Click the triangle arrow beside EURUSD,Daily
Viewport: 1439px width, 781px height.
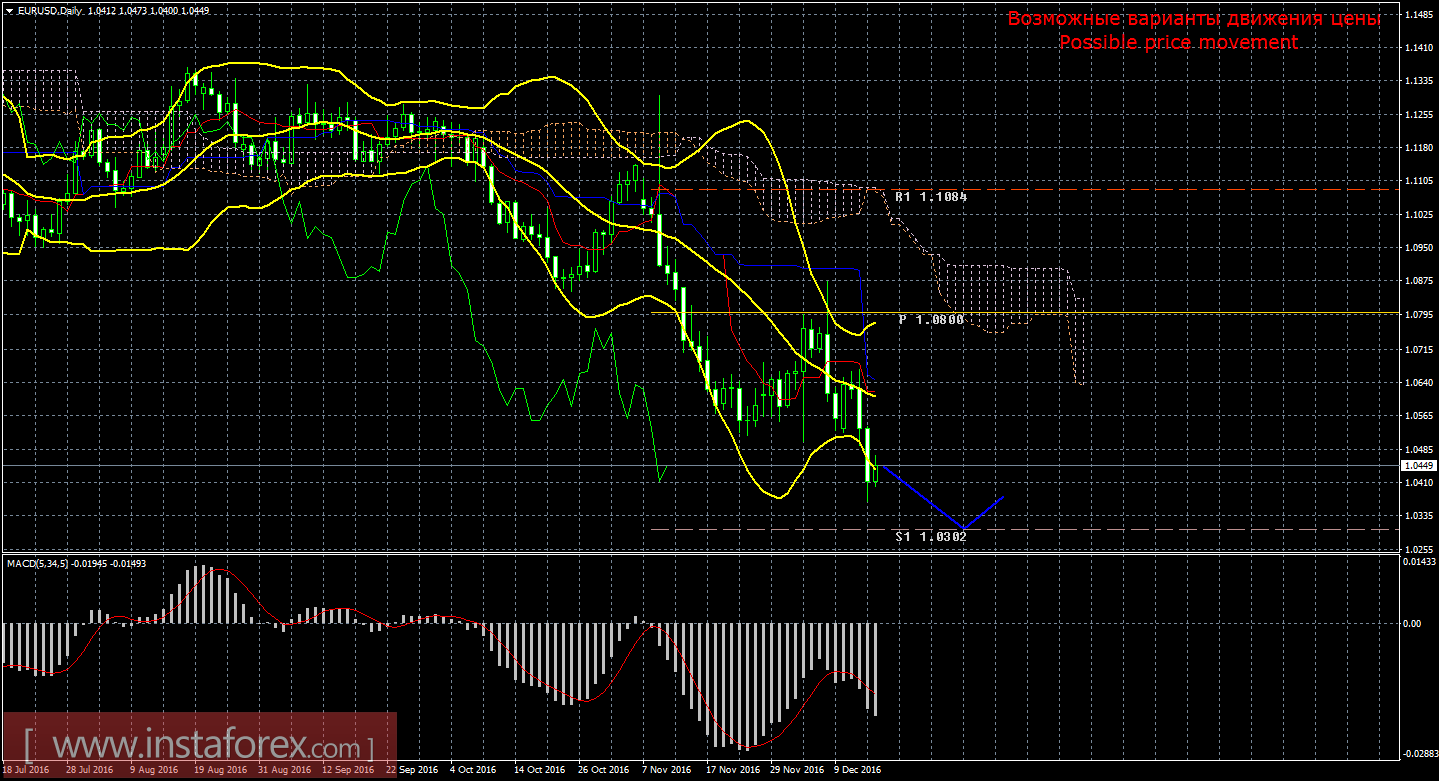click(9, 10)
